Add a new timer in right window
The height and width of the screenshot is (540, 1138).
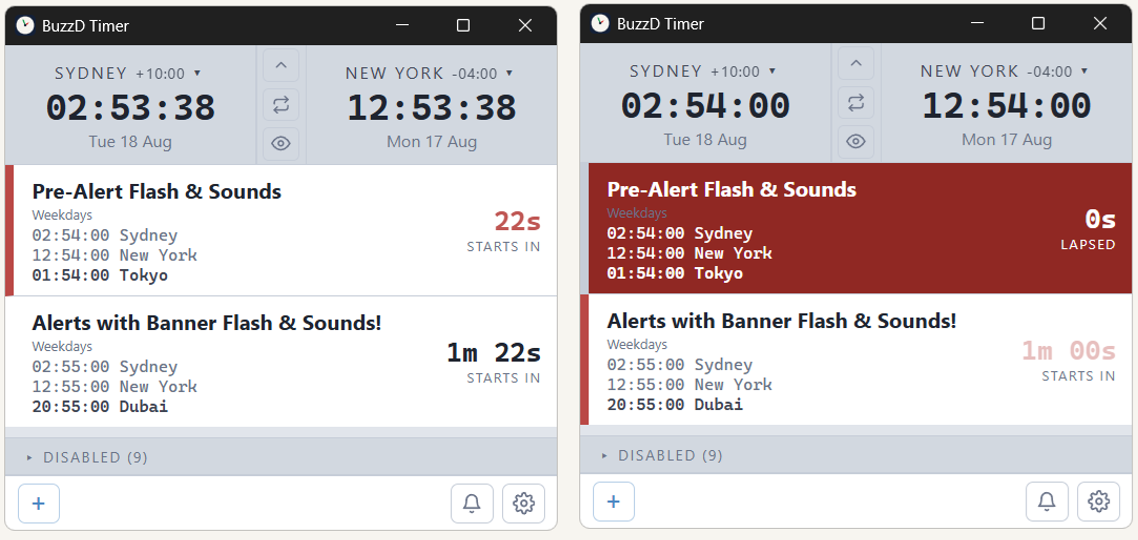pyautogui.click(x=614, y=501)
